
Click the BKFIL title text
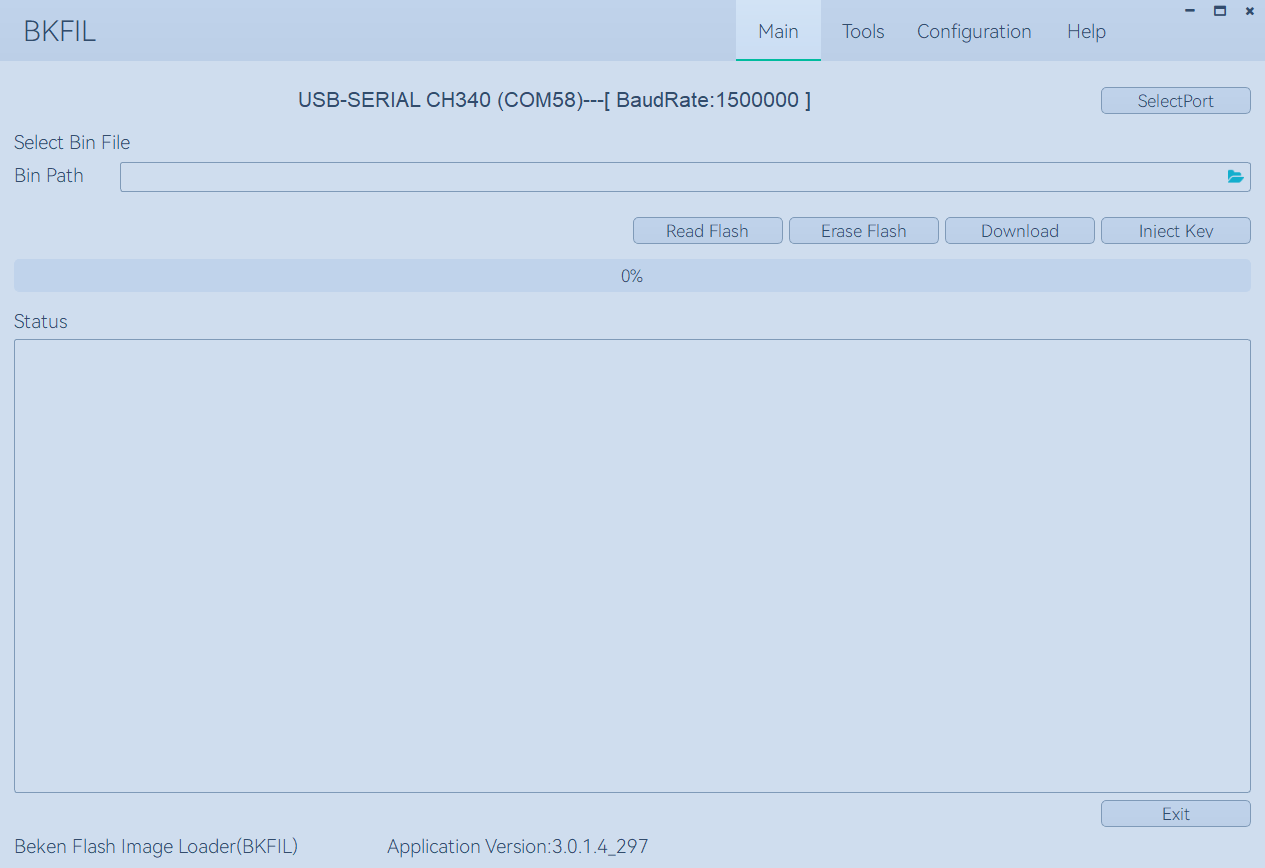tap(60, 31)
